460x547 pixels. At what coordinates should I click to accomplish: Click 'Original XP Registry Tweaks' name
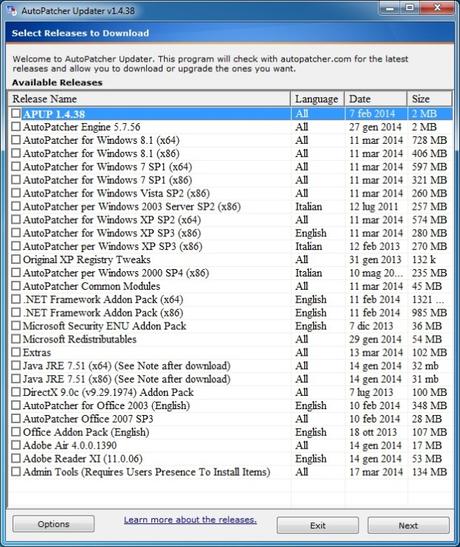[87, 260]
